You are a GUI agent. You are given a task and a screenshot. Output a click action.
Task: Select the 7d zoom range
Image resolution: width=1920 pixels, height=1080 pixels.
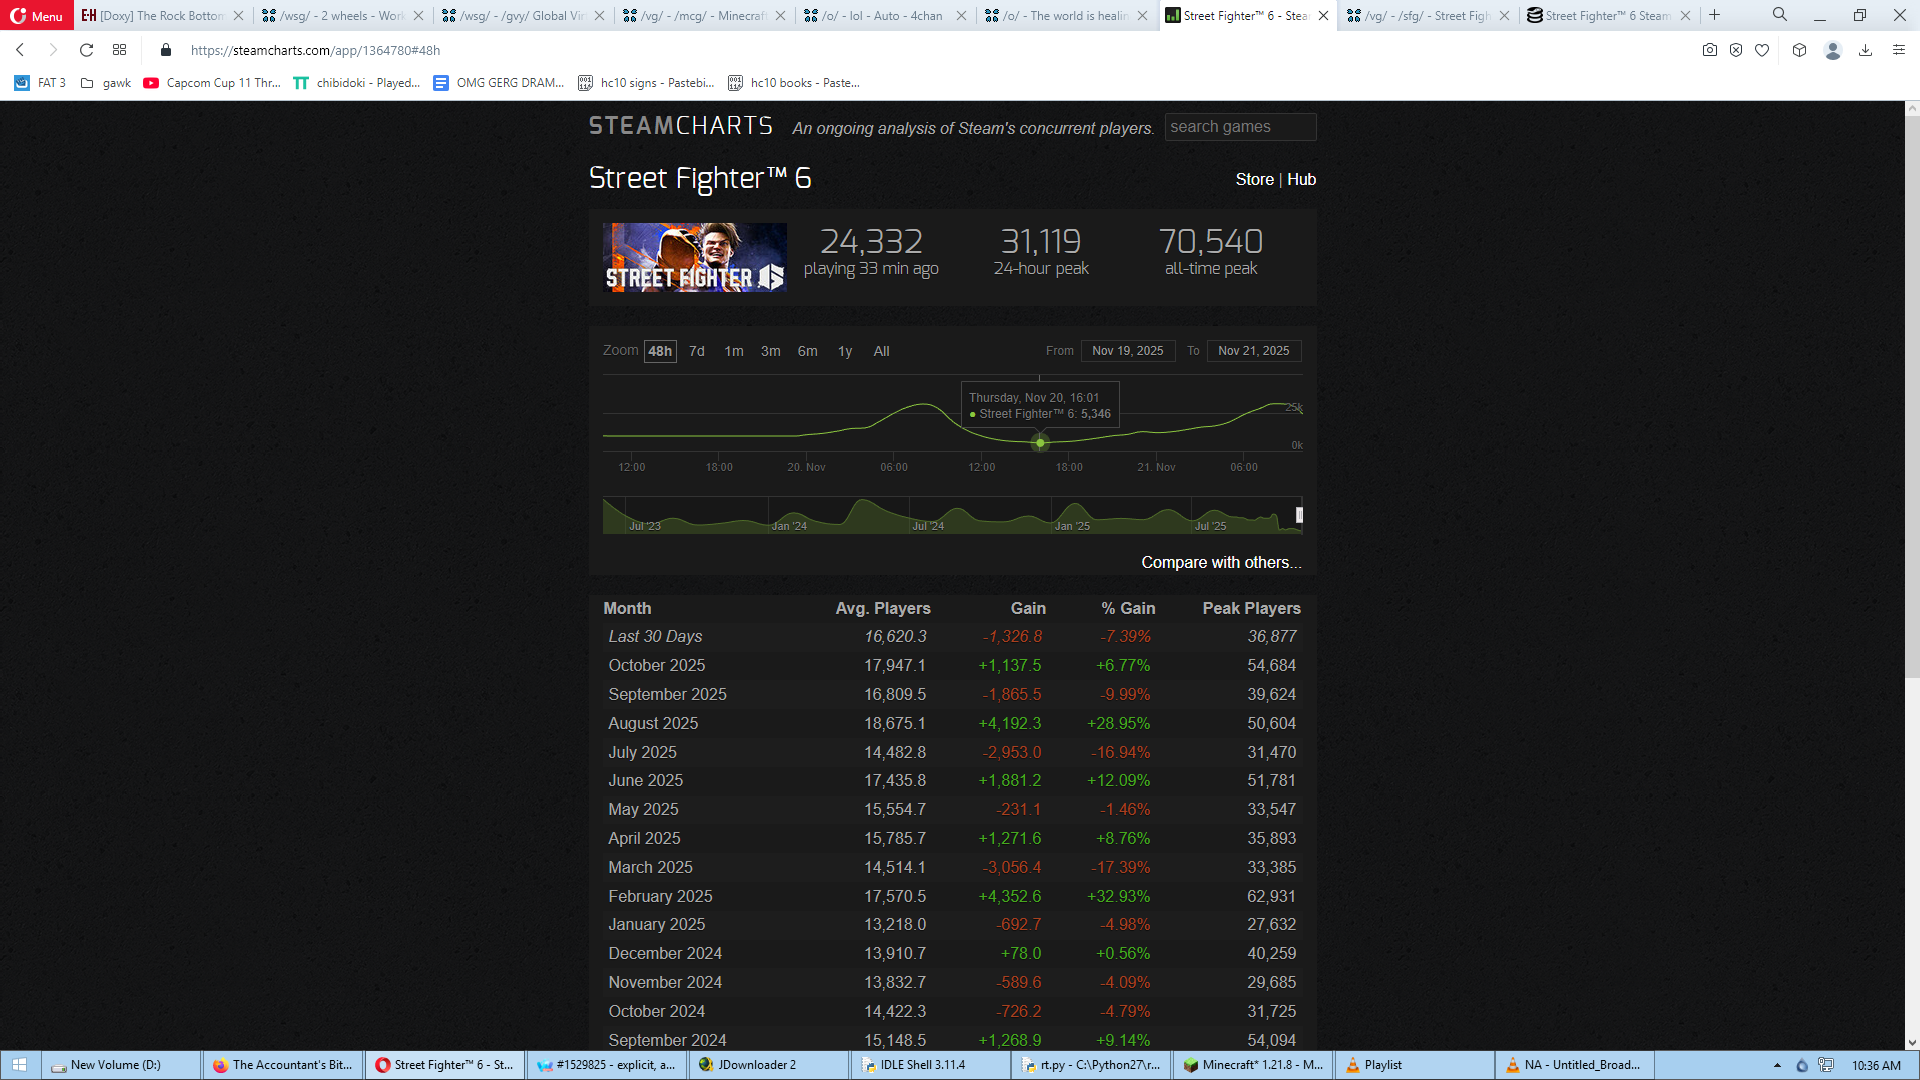[x=697, y=351]
